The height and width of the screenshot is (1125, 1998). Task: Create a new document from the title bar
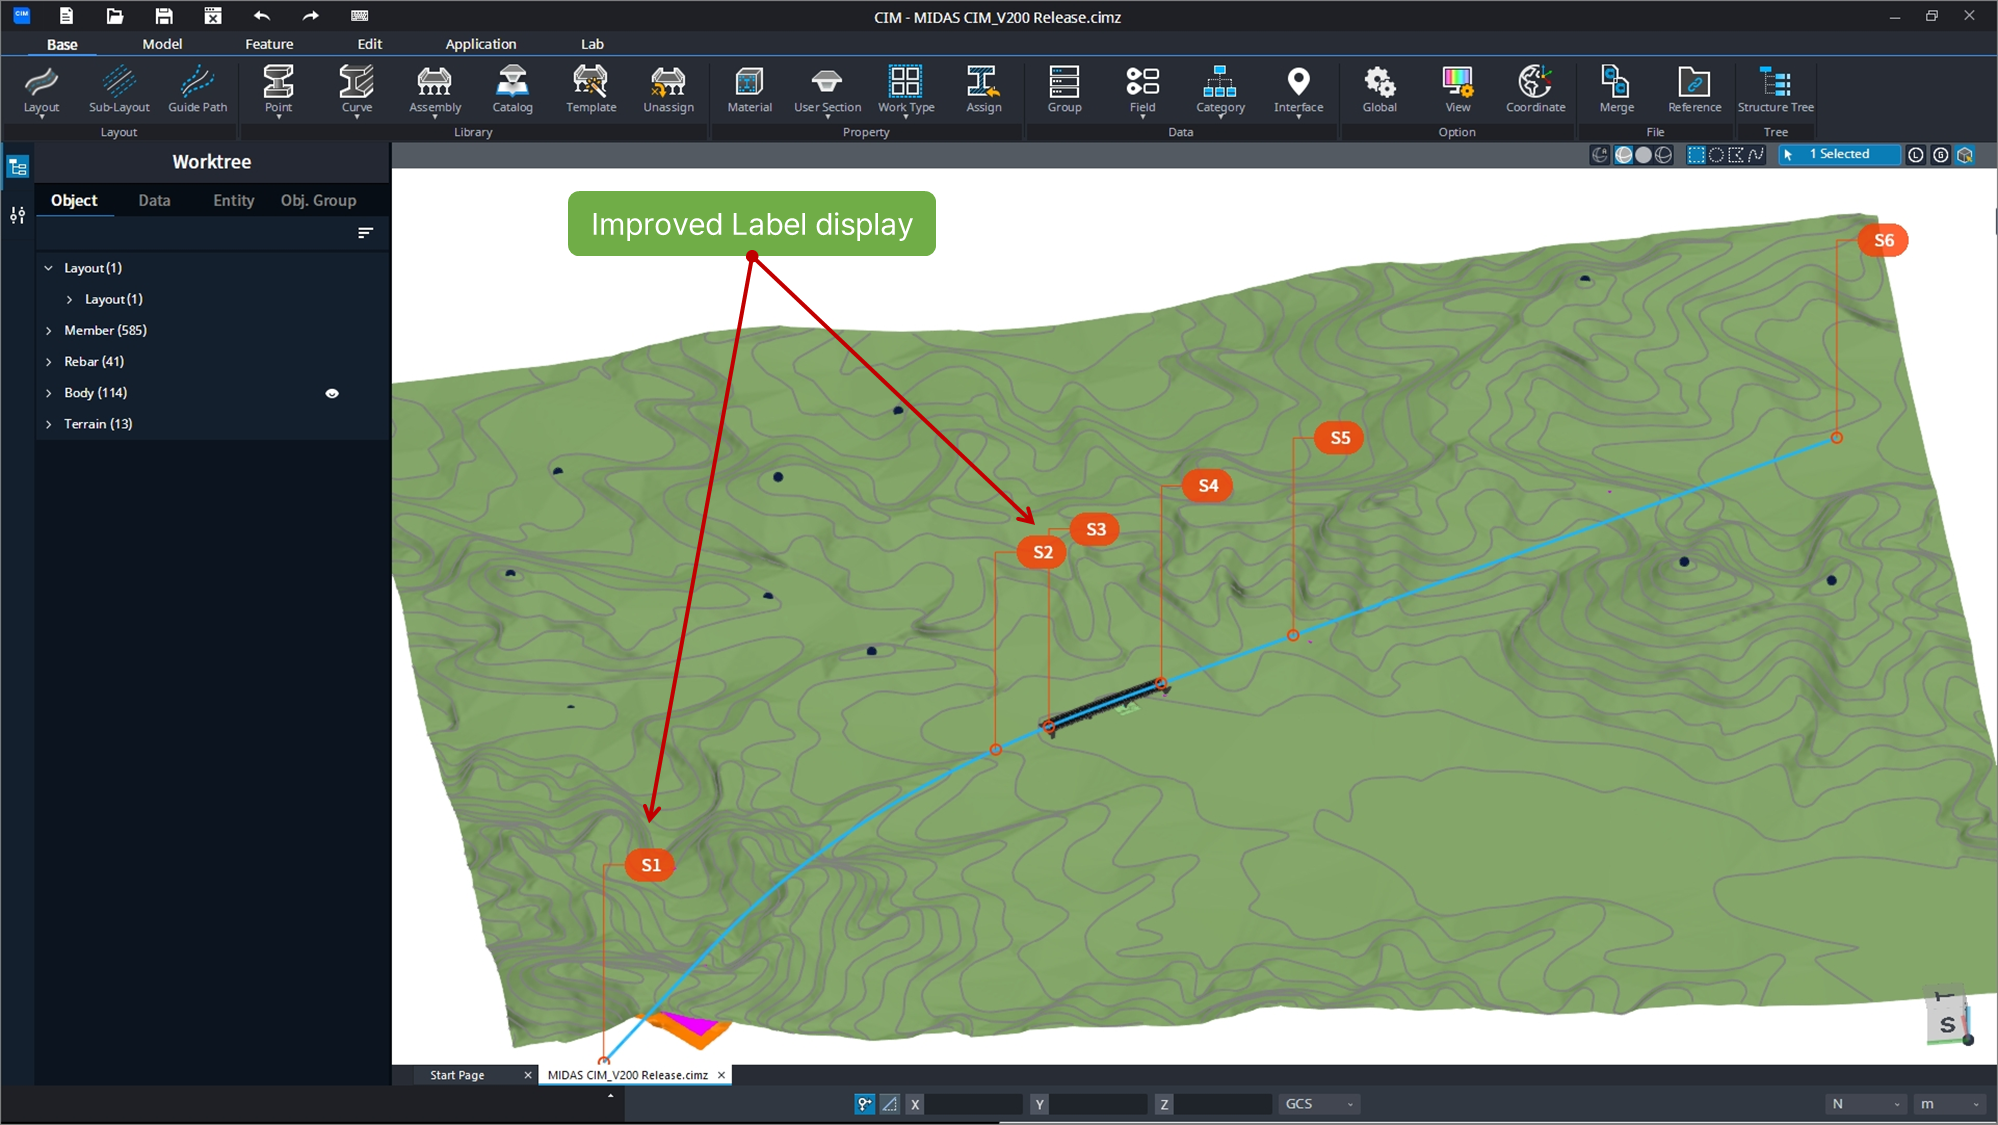[66, 16]
